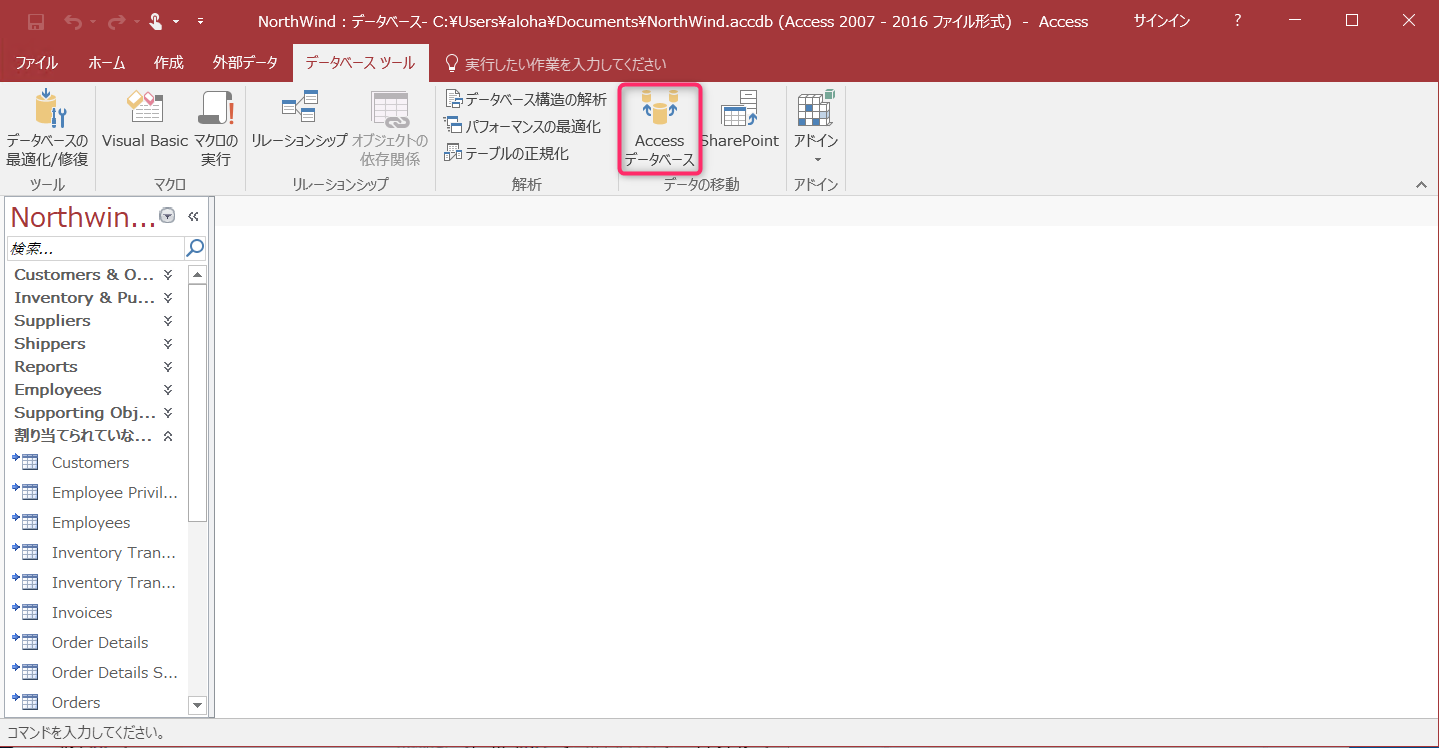1439x748 pixels.
Task: Select the highlighted Access データベース splitter tool
Action: 659,127
